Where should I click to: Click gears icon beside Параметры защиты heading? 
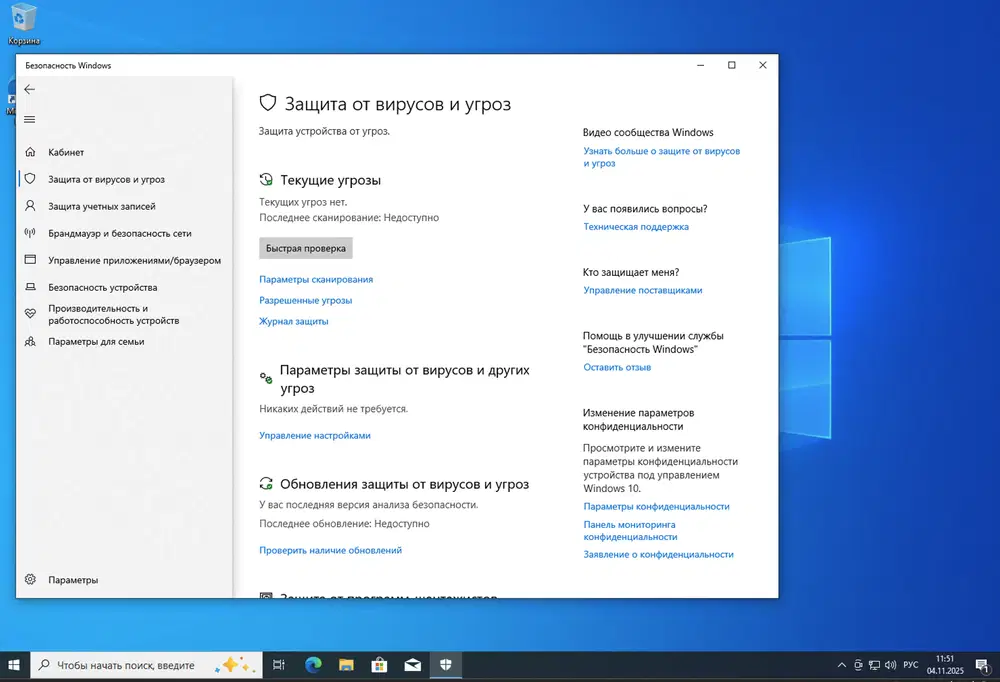[x=266, y=378]
